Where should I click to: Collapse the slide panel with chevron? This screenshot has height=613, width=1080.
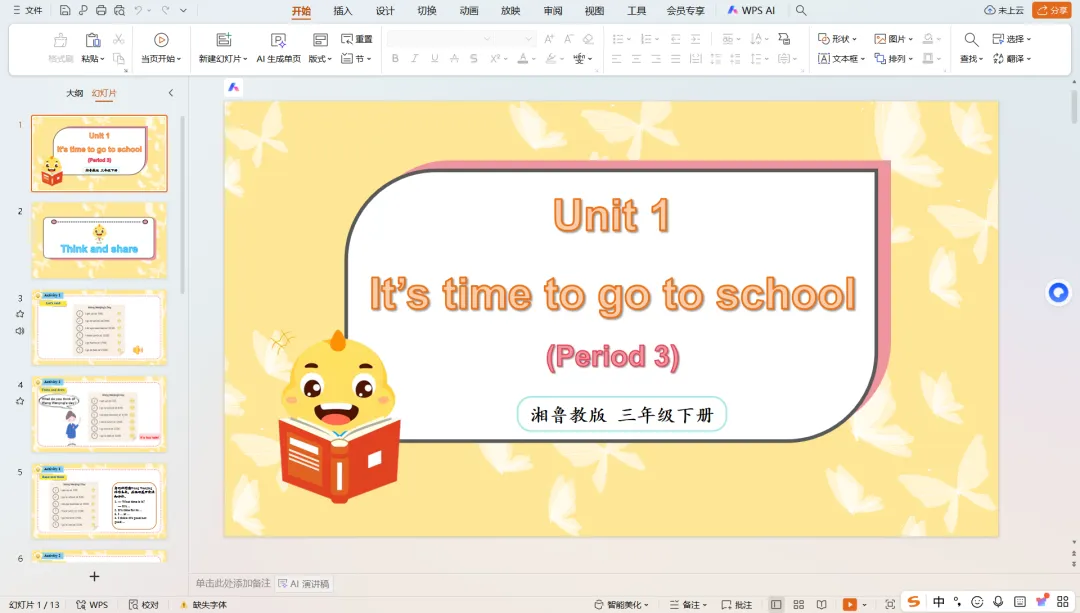point(171,93)
